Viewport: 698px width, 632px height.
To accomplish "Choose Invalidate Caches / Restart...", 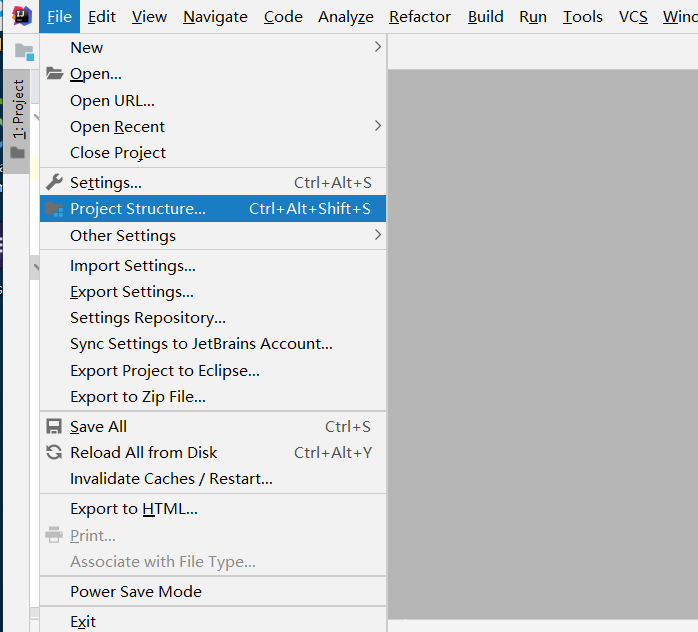I will (x=213, y=478).
